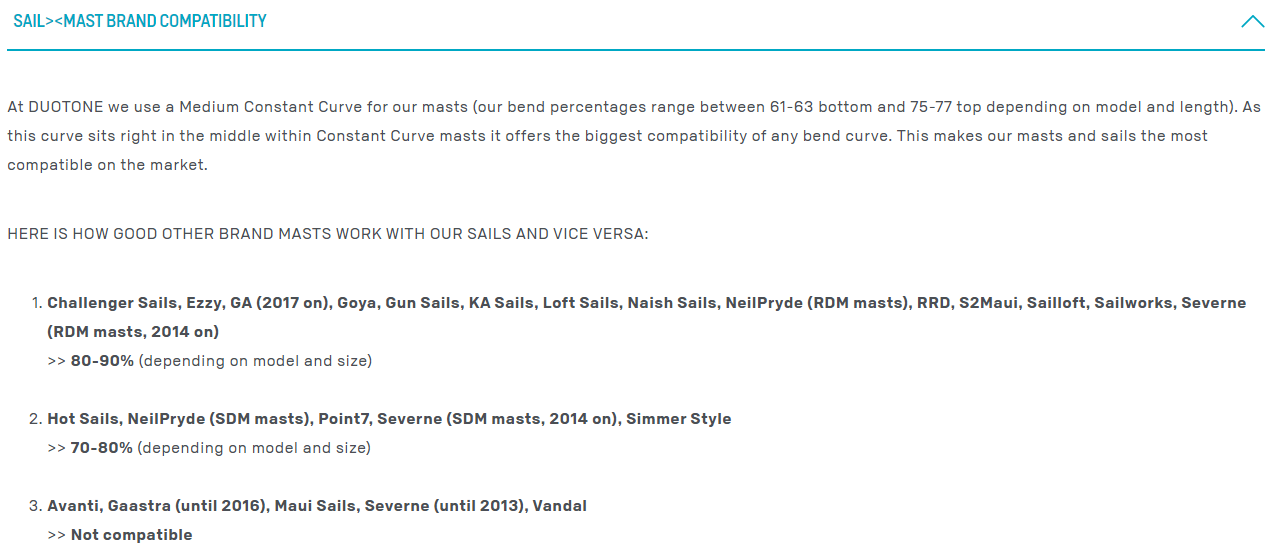Collapse section using the upward chevron icon
The width and height of the screenshot is (1287, 560).
(1252, 21)
